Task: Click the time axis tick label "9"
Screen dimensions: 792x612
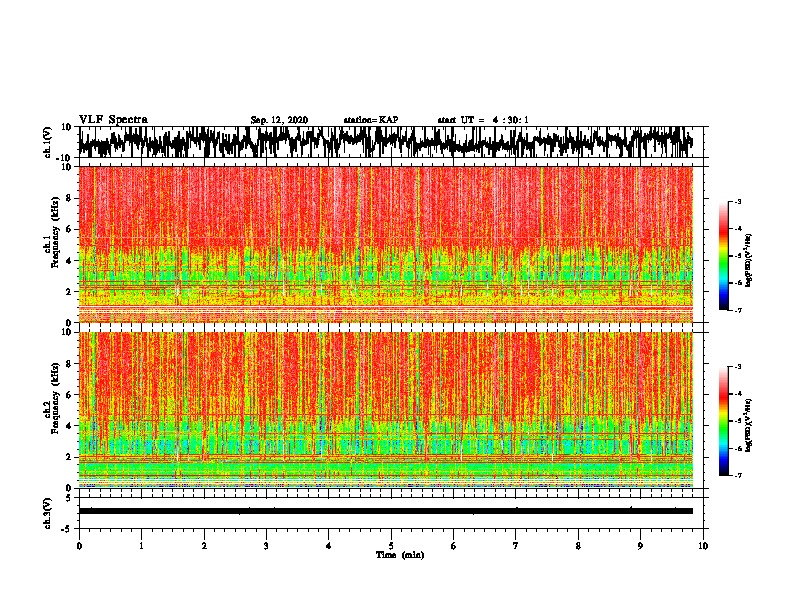Action: click(640, 546)
